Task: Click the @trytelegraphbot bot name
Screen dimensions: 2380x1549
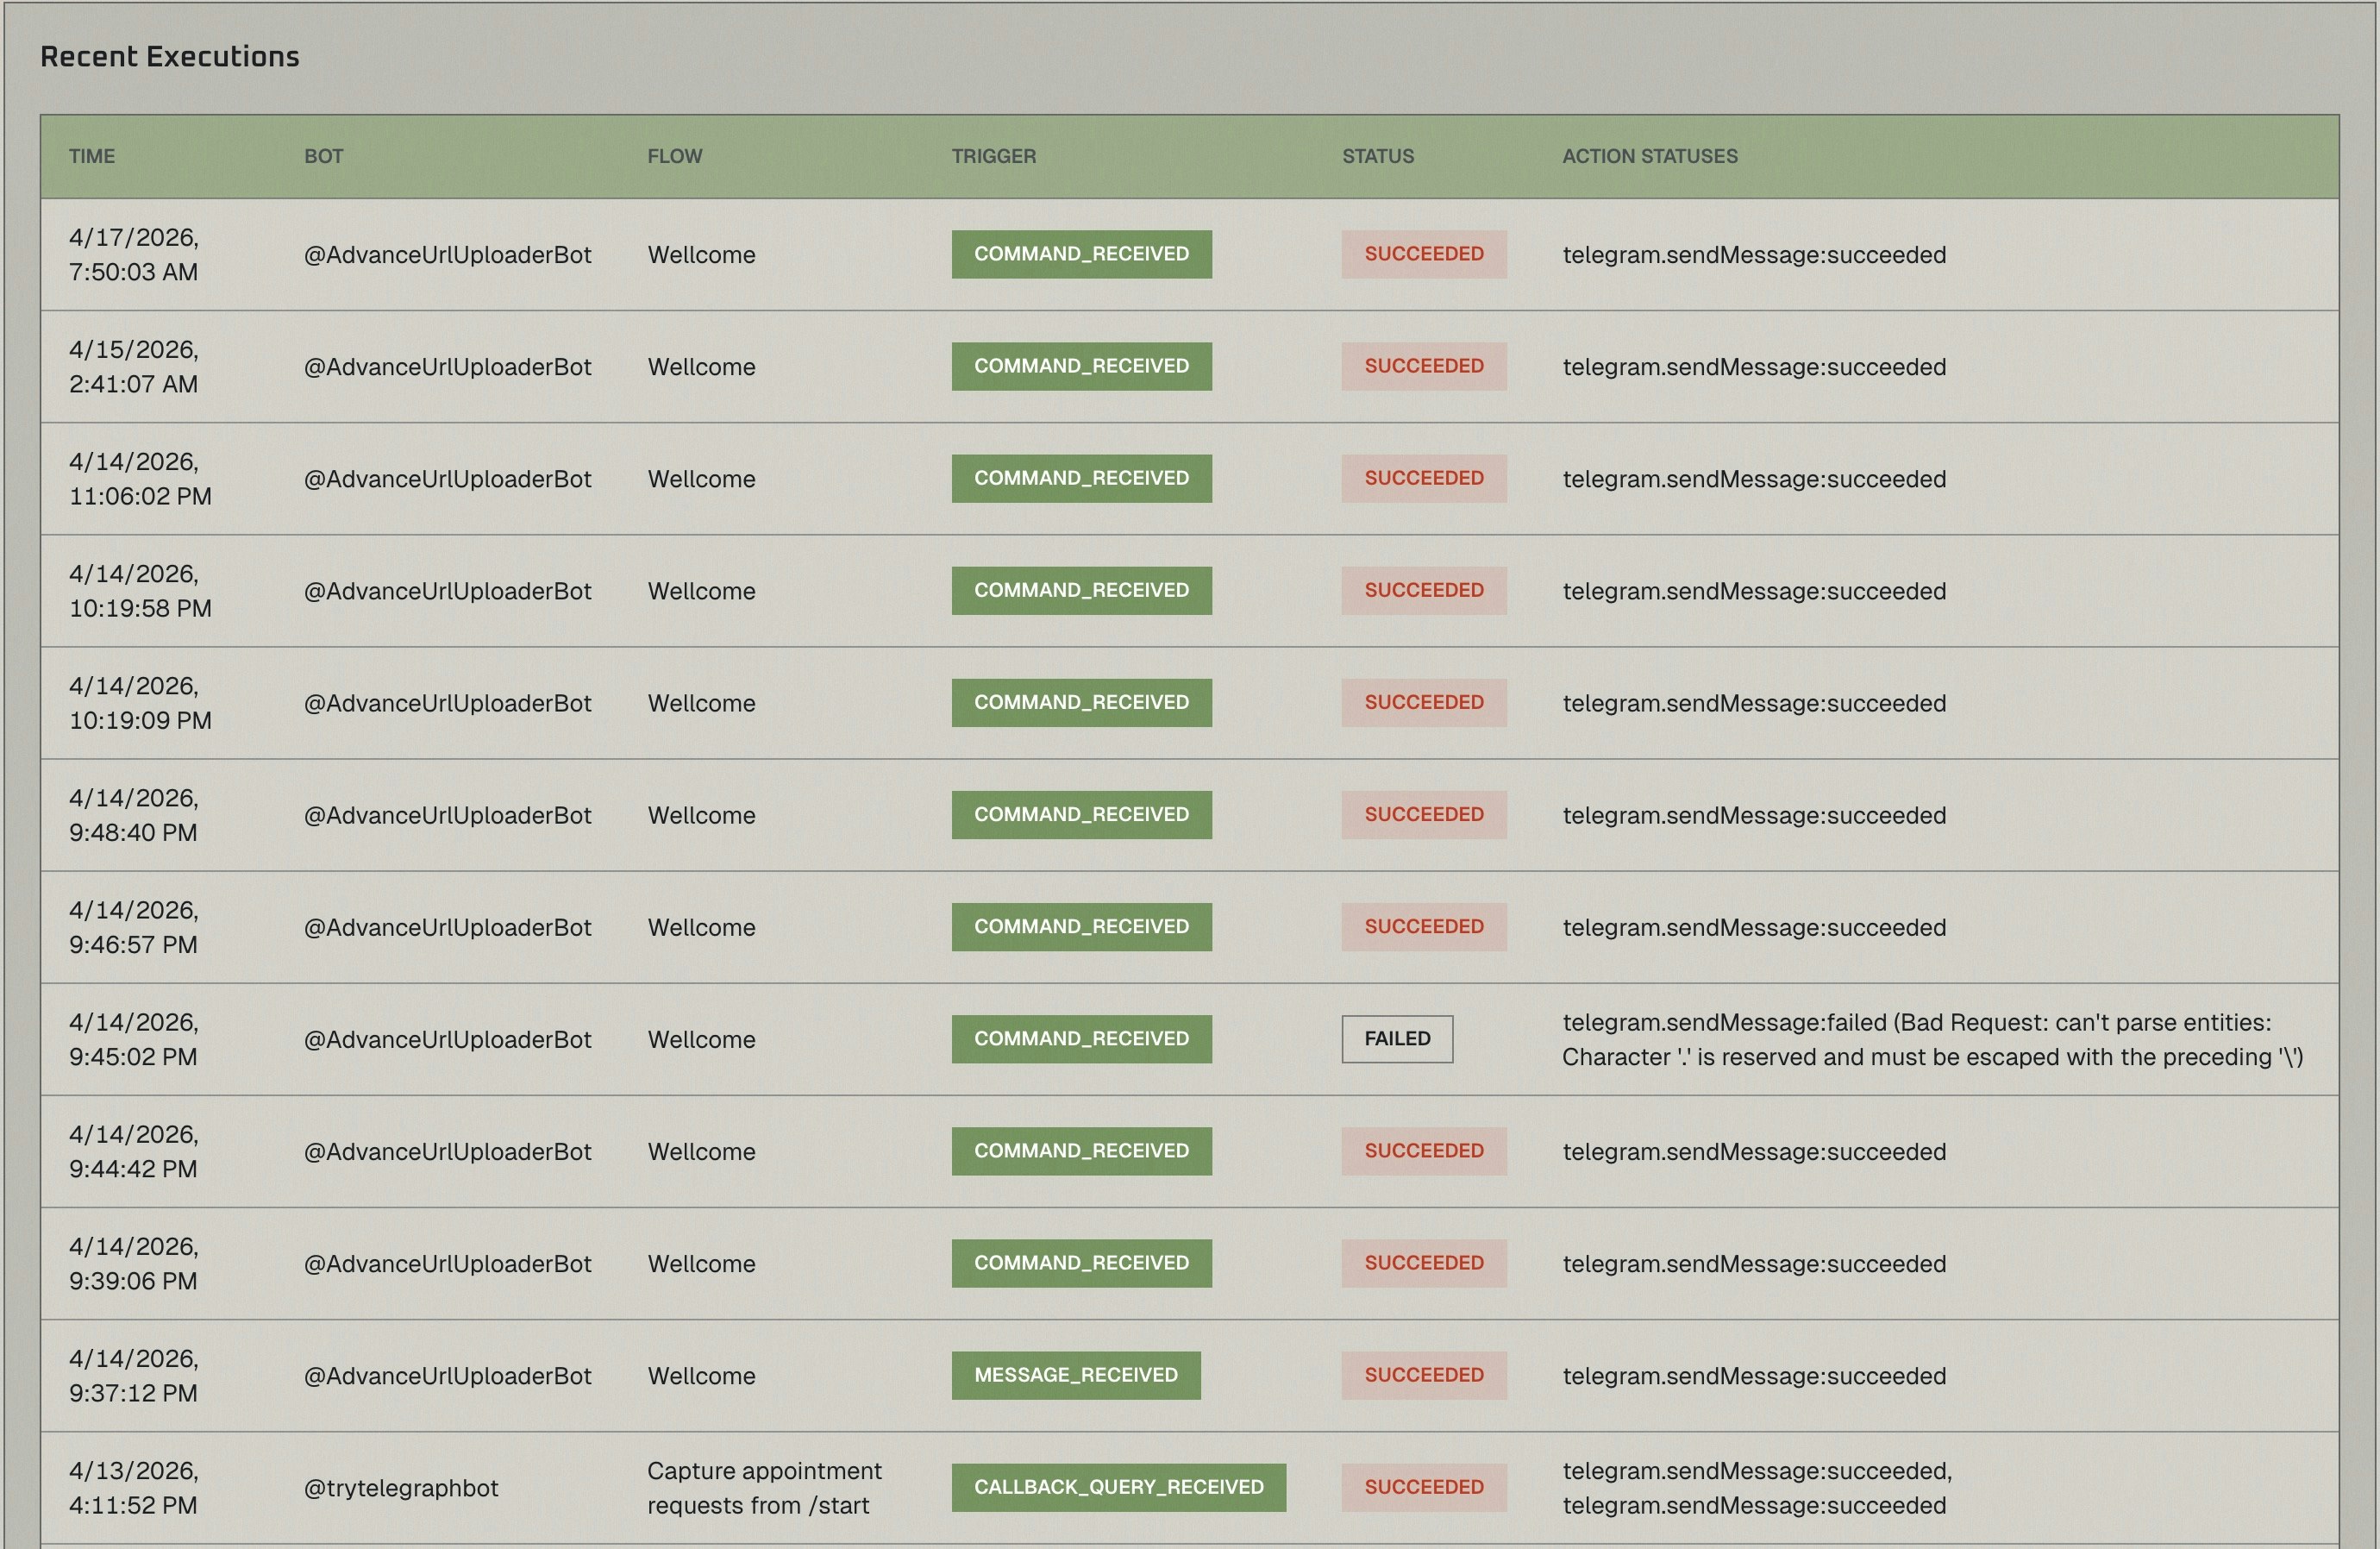Action: [x=400, y=1488]
